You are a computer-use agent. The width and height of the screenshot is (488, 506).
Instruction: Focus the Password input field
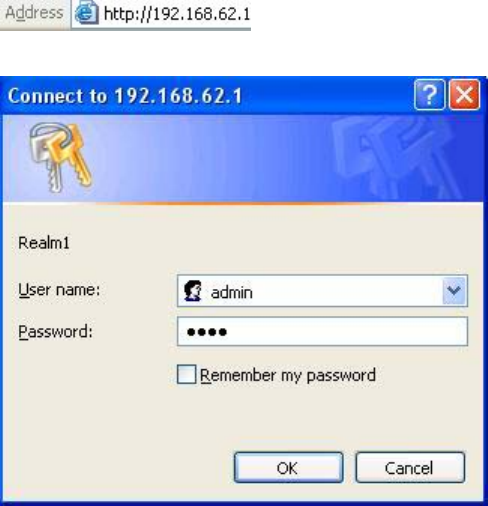(x=322, y=331)
